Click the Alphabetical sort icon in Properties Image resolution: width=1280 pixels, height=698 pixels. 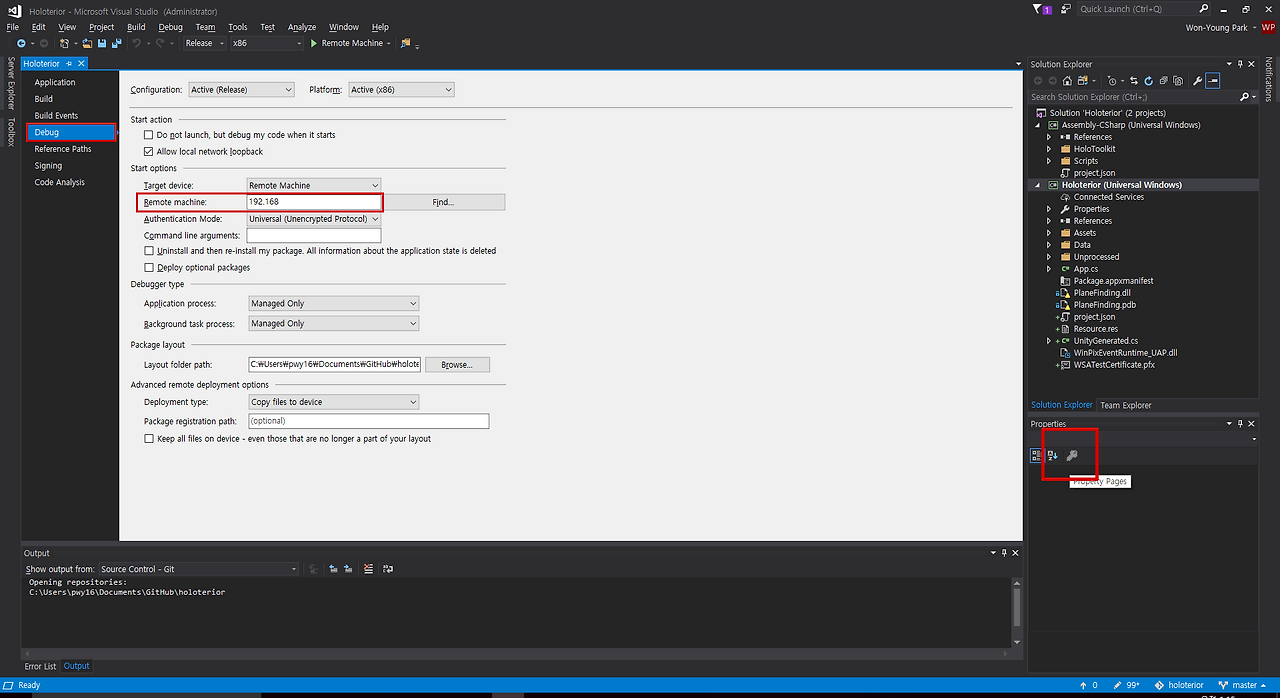[x=1052, y=455]
